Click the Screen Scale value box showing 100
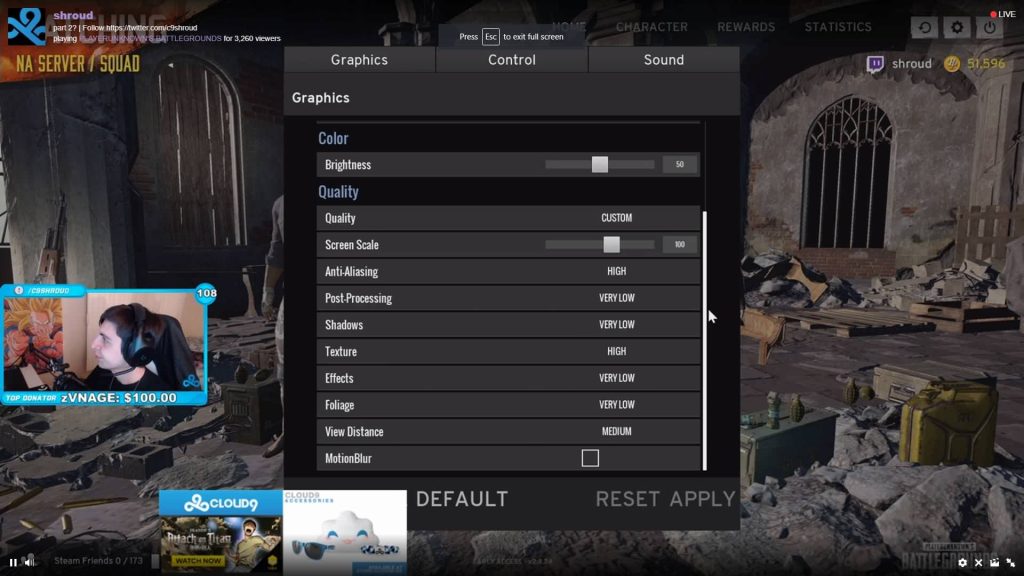This screenshot has height=576, width=1024. point(679,244)
